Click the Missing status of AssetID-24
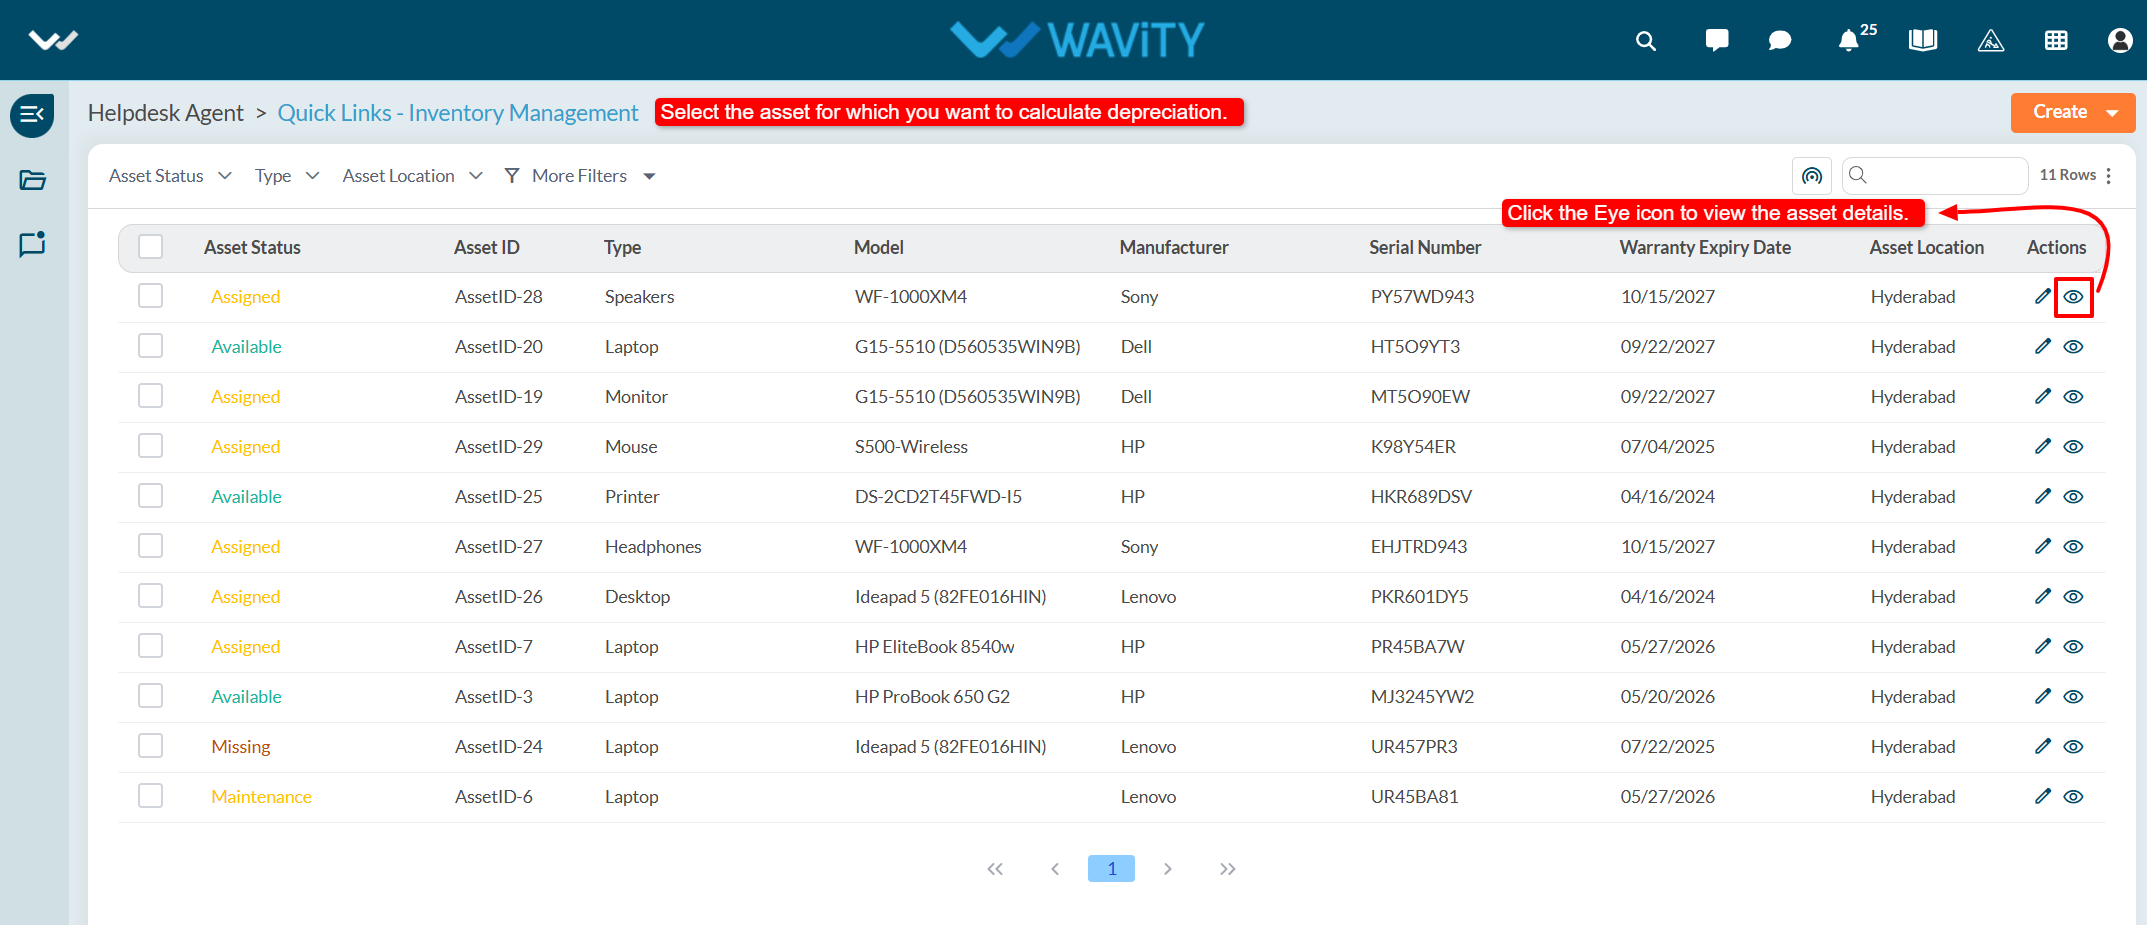The image size is (2147, 925). click(x=241, y=747)
